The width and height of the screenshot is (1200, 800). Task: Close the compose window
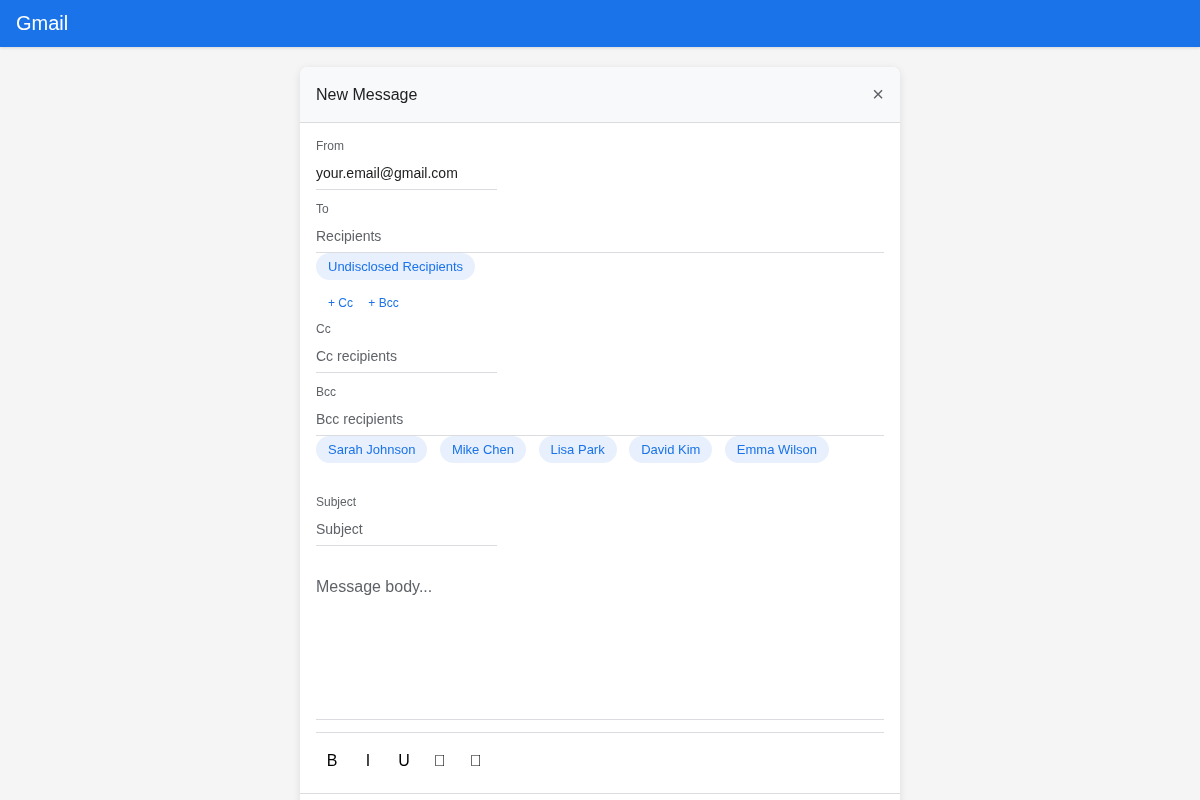click(x=878, y=94)
